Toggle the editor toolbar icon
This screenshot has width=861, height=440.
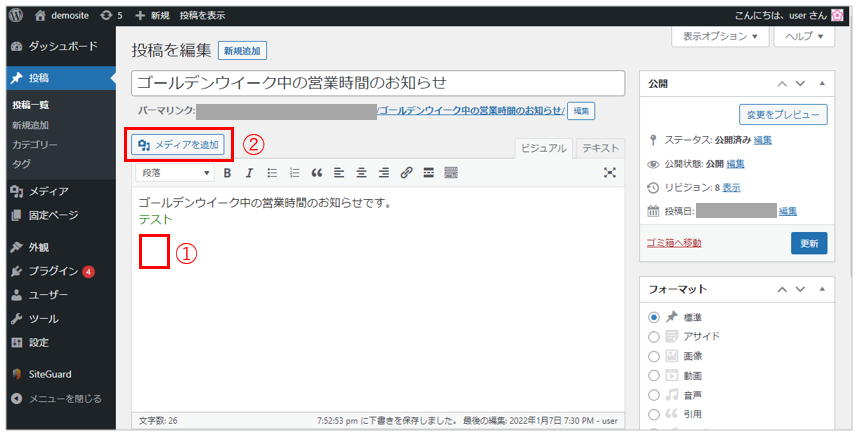point(451,173)
